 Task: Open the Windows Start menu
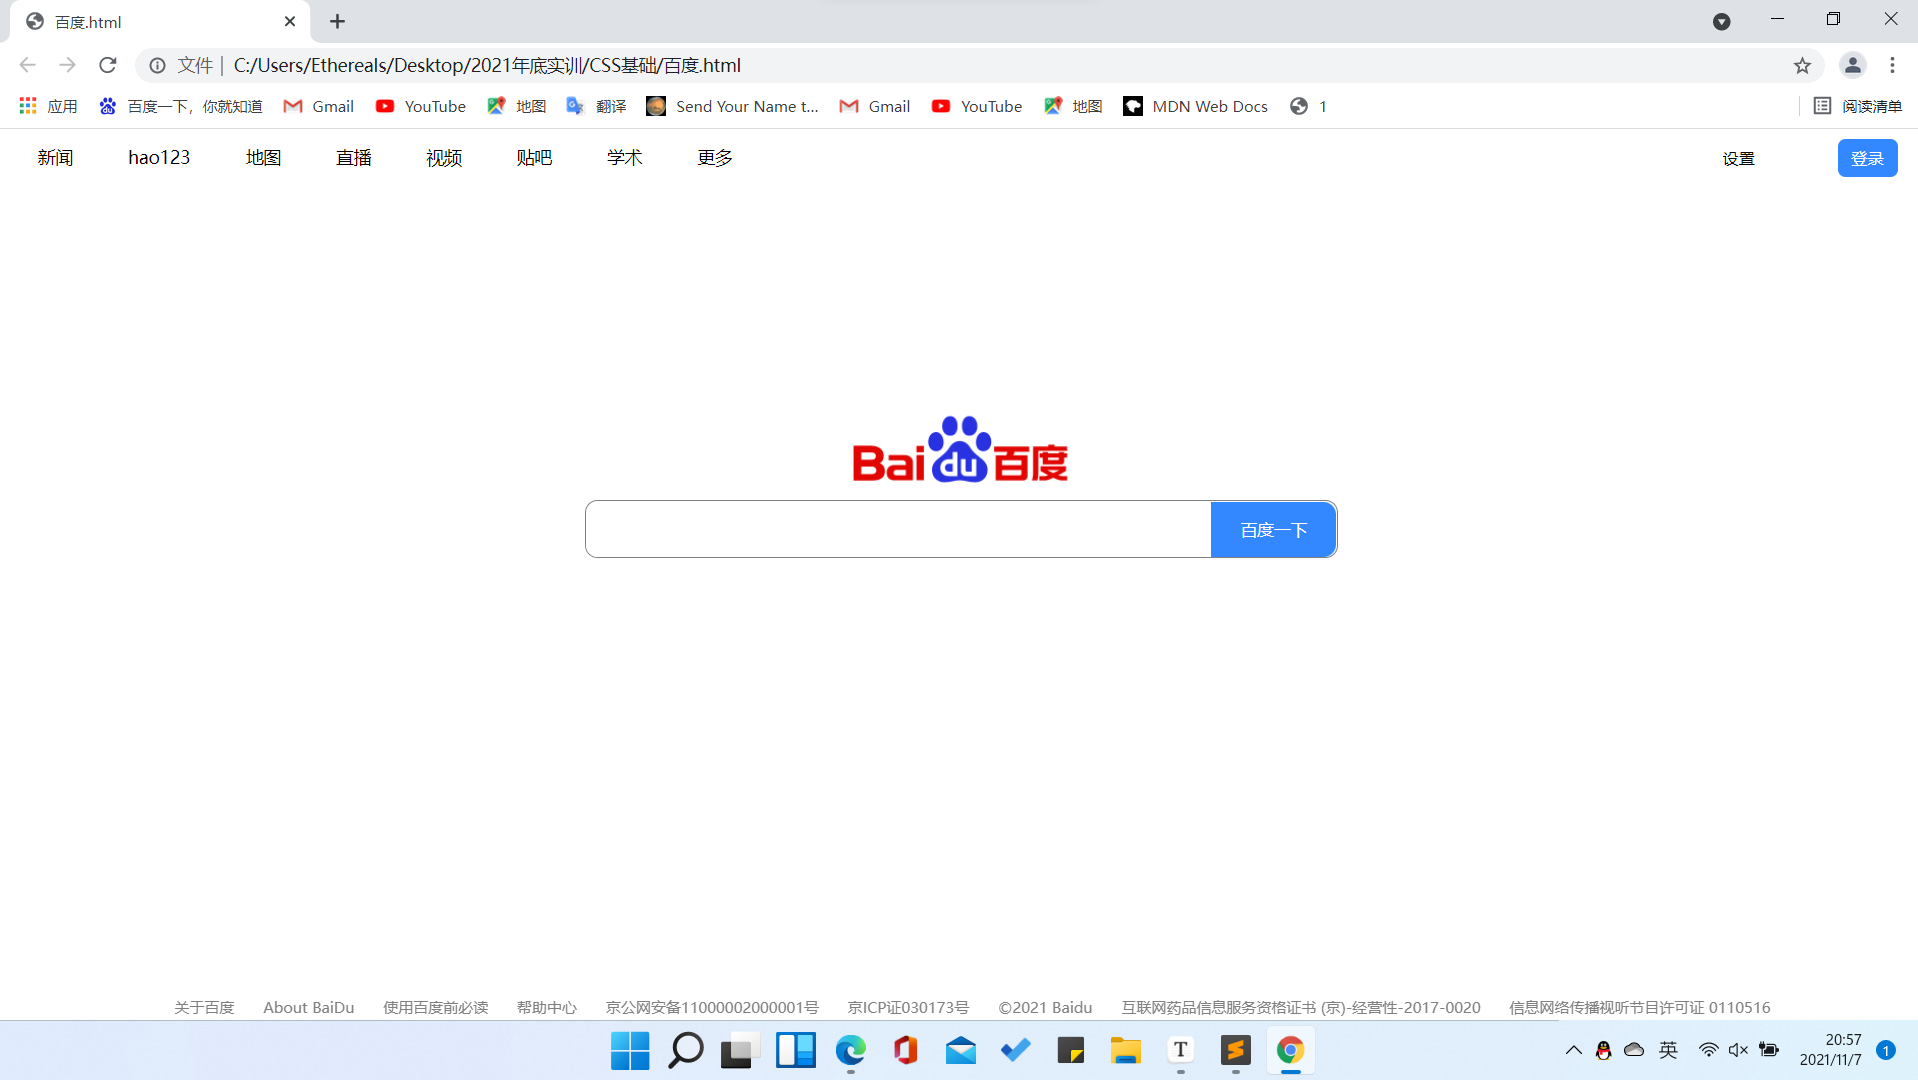pyautogui.click(x=630, y=1050)
